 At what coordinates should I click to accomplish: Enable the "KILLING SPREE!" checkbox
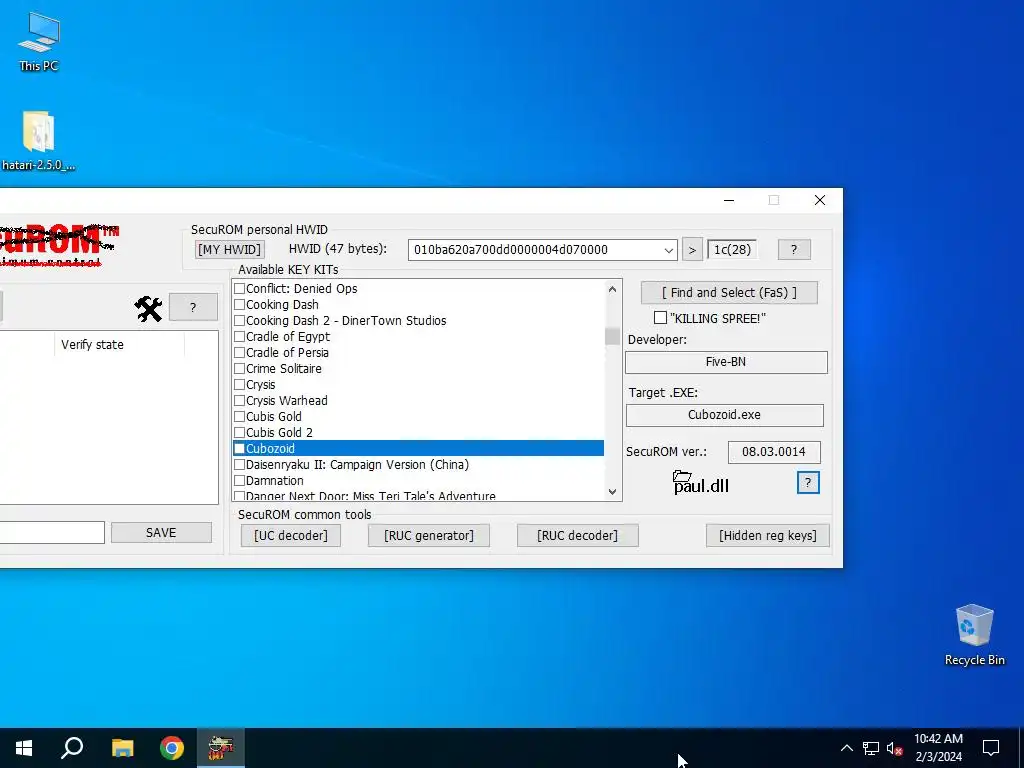(x=660, y=318)
